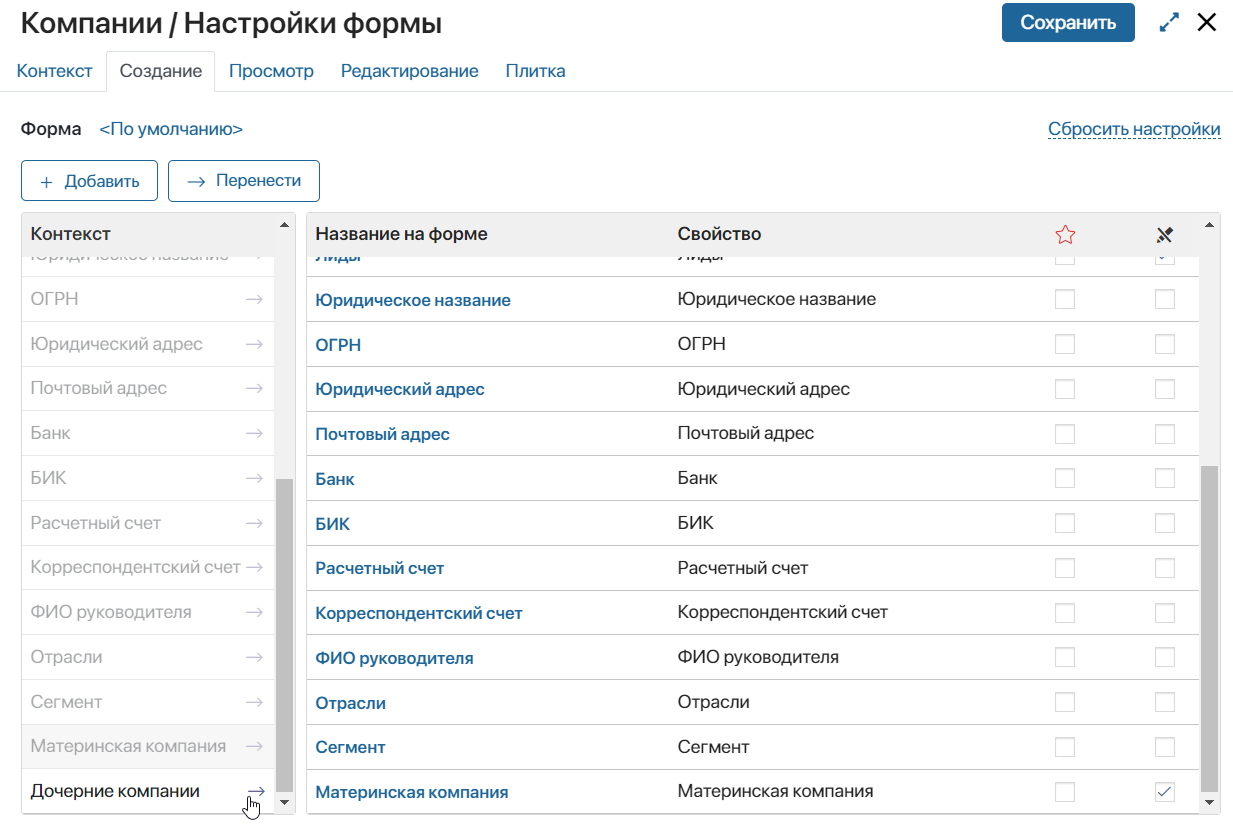Click the Перенести button

coord(243,181)
